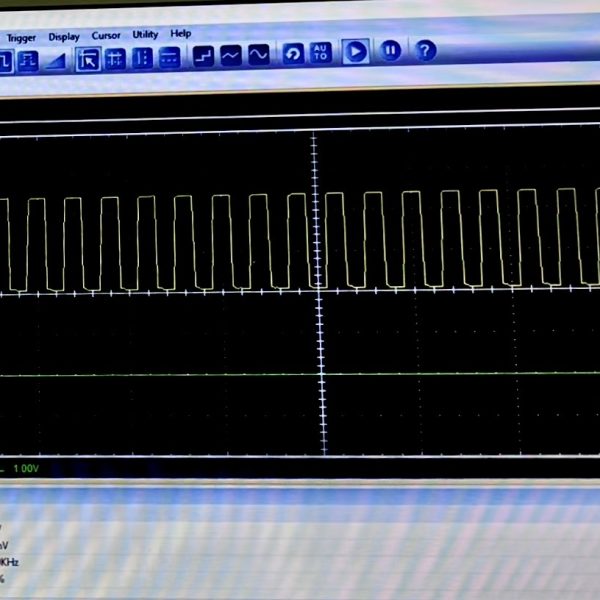Screen dimensions: 600x600
Task: Click the 1.00V channel scale readout
Action: coord(26,468)
